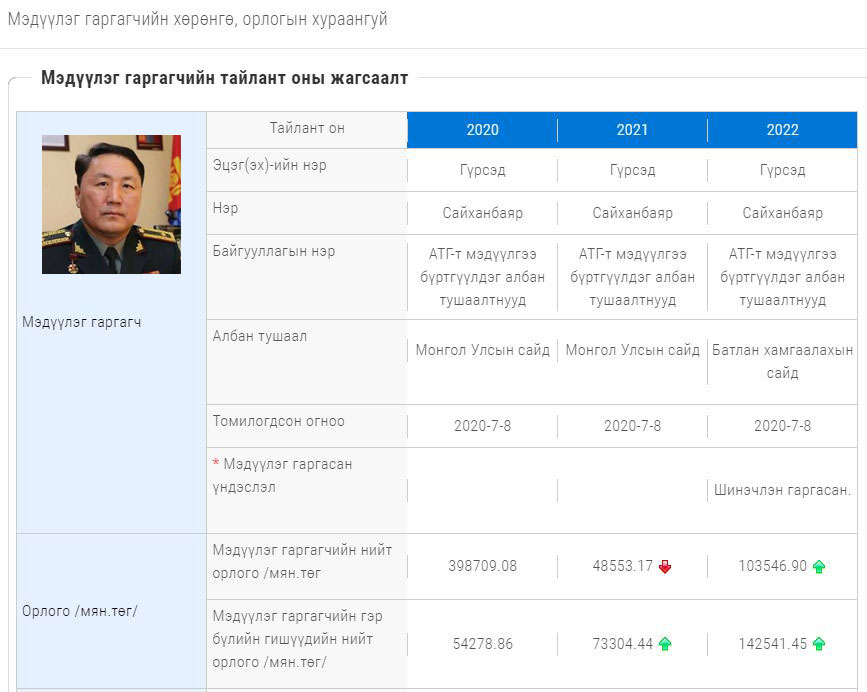867x692 pixels.
Task: Click the 2020 column date '2020-7-8'
Action: coord(482,426)
